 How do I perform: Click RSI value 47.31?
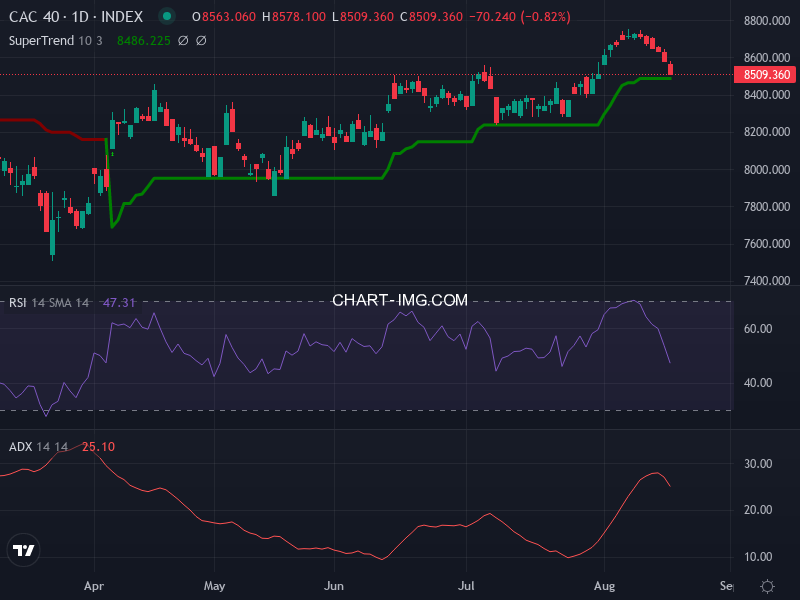pyautogui.click(x=119, y=303)
